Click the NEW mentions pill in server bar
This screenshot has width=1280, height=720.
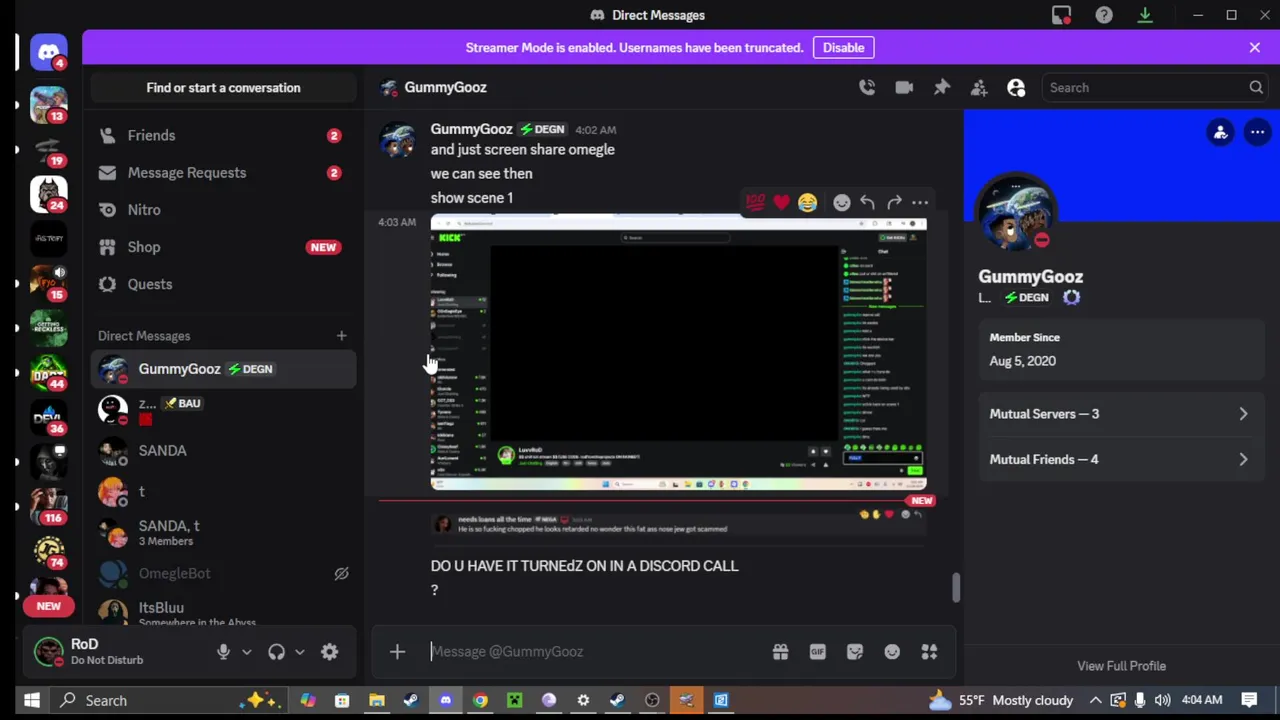click(48, 606)
